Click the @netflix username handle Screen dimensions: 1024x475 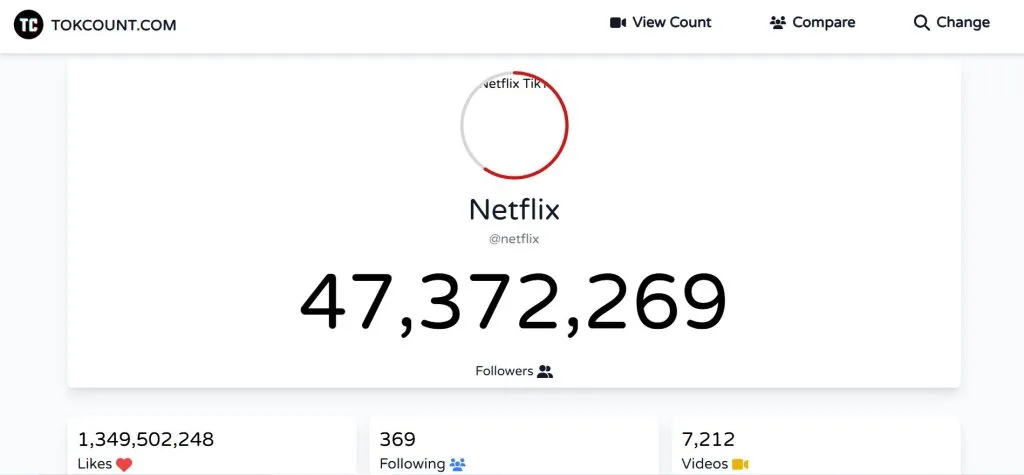tap(514, 239)
